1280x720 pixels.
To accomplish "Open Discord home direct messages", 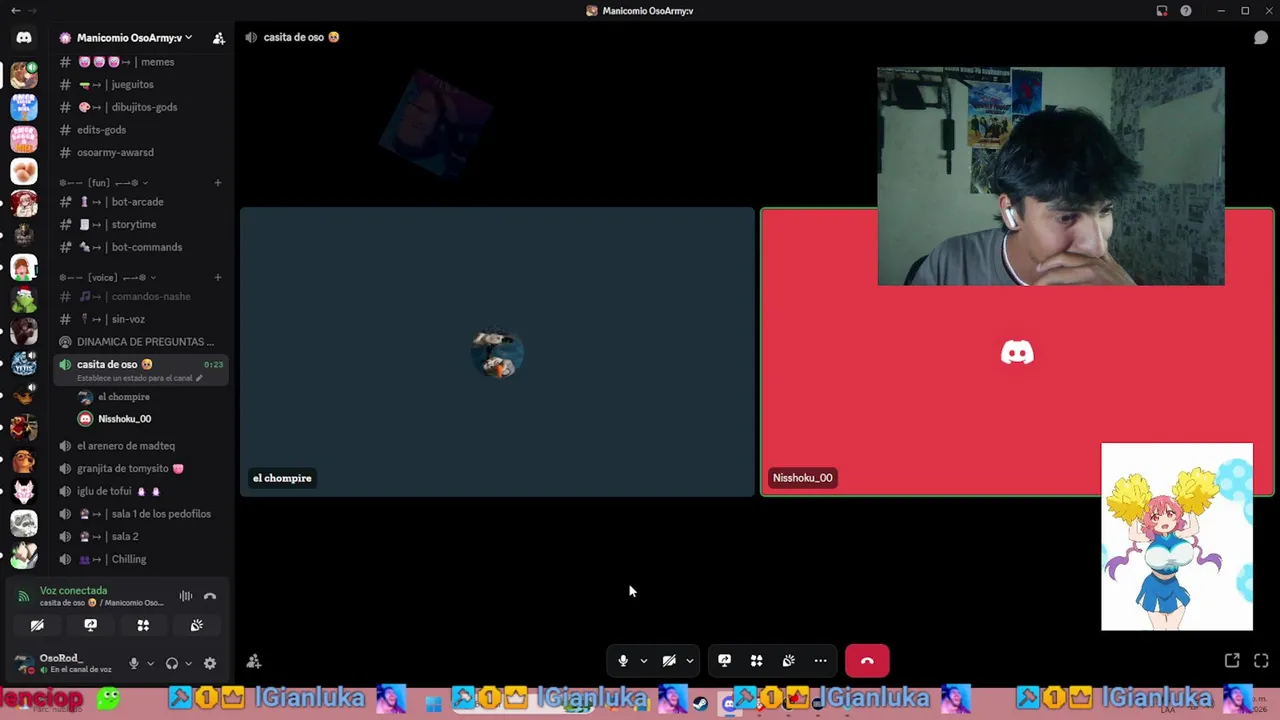I will tap(24, 37).
